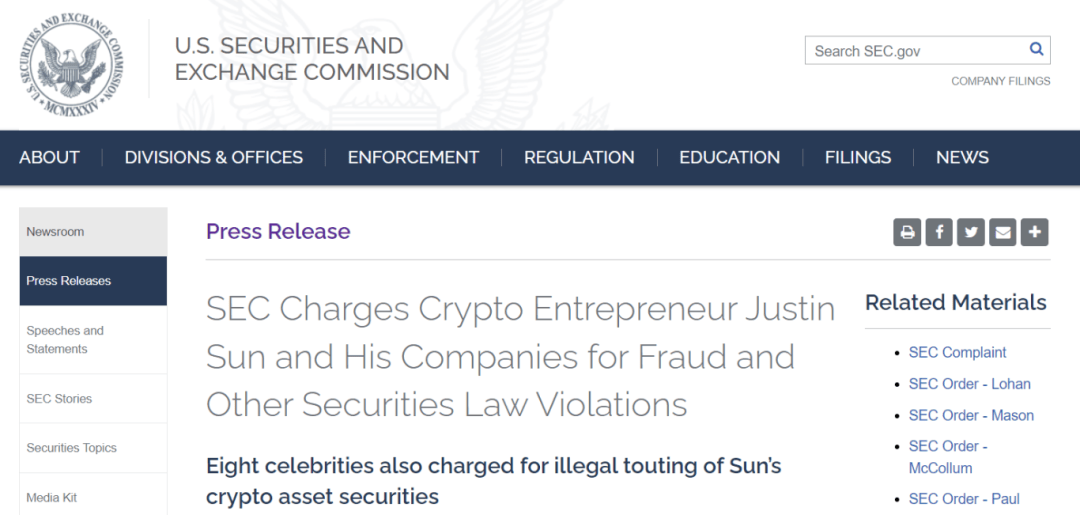This screenshot has height=515, width=1080.
Task: Open the SEC Order - McCollum link
Action: click(x=948, y=457)
